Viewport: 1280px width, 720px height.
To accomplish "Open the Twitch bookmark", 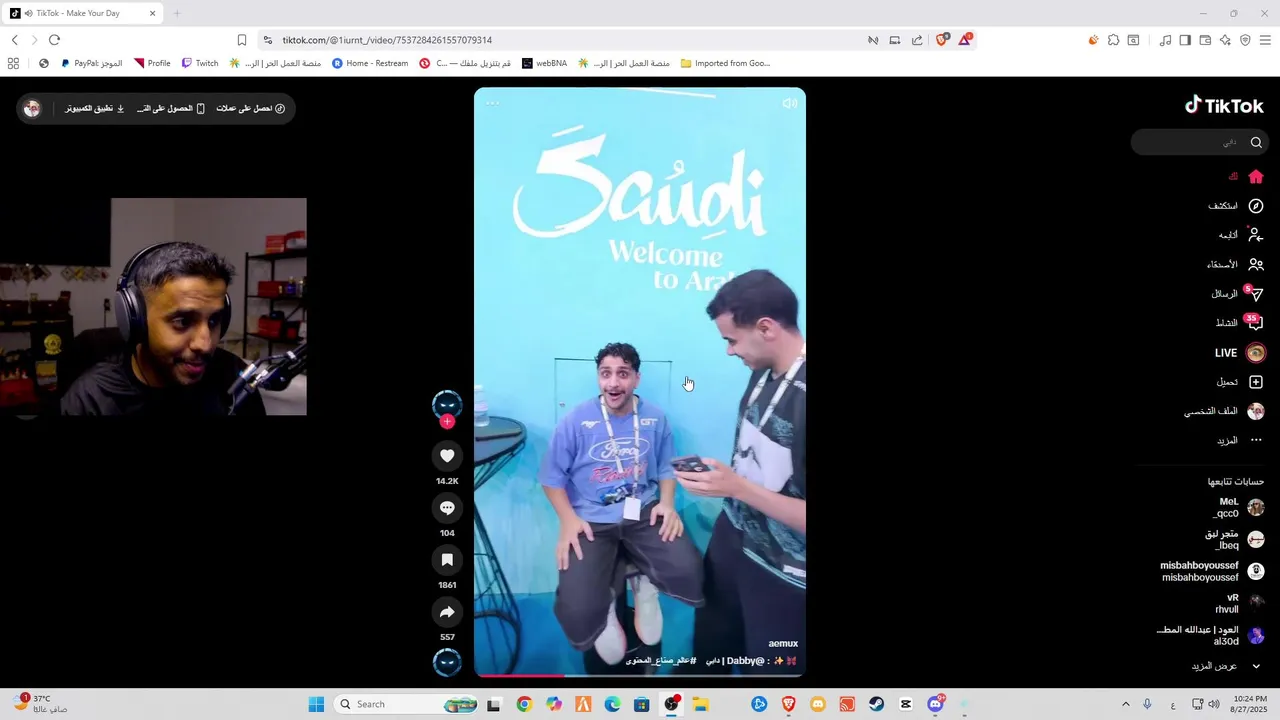I will 200,63.
